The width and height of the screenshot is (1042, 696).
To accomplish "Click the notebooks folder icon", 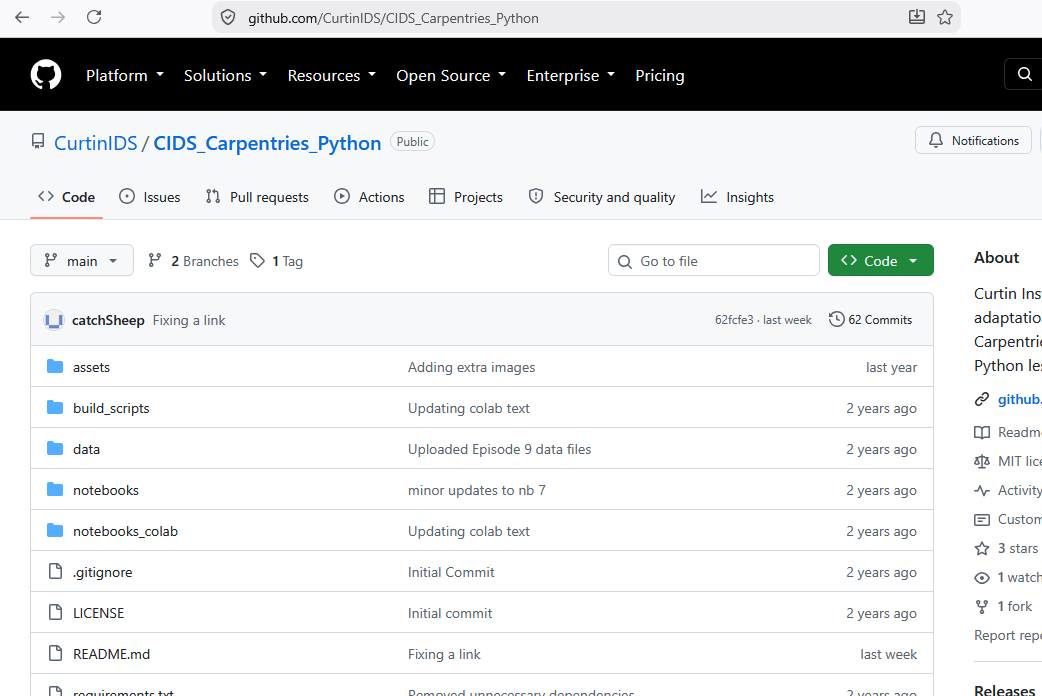I will [x=55, y=490].
